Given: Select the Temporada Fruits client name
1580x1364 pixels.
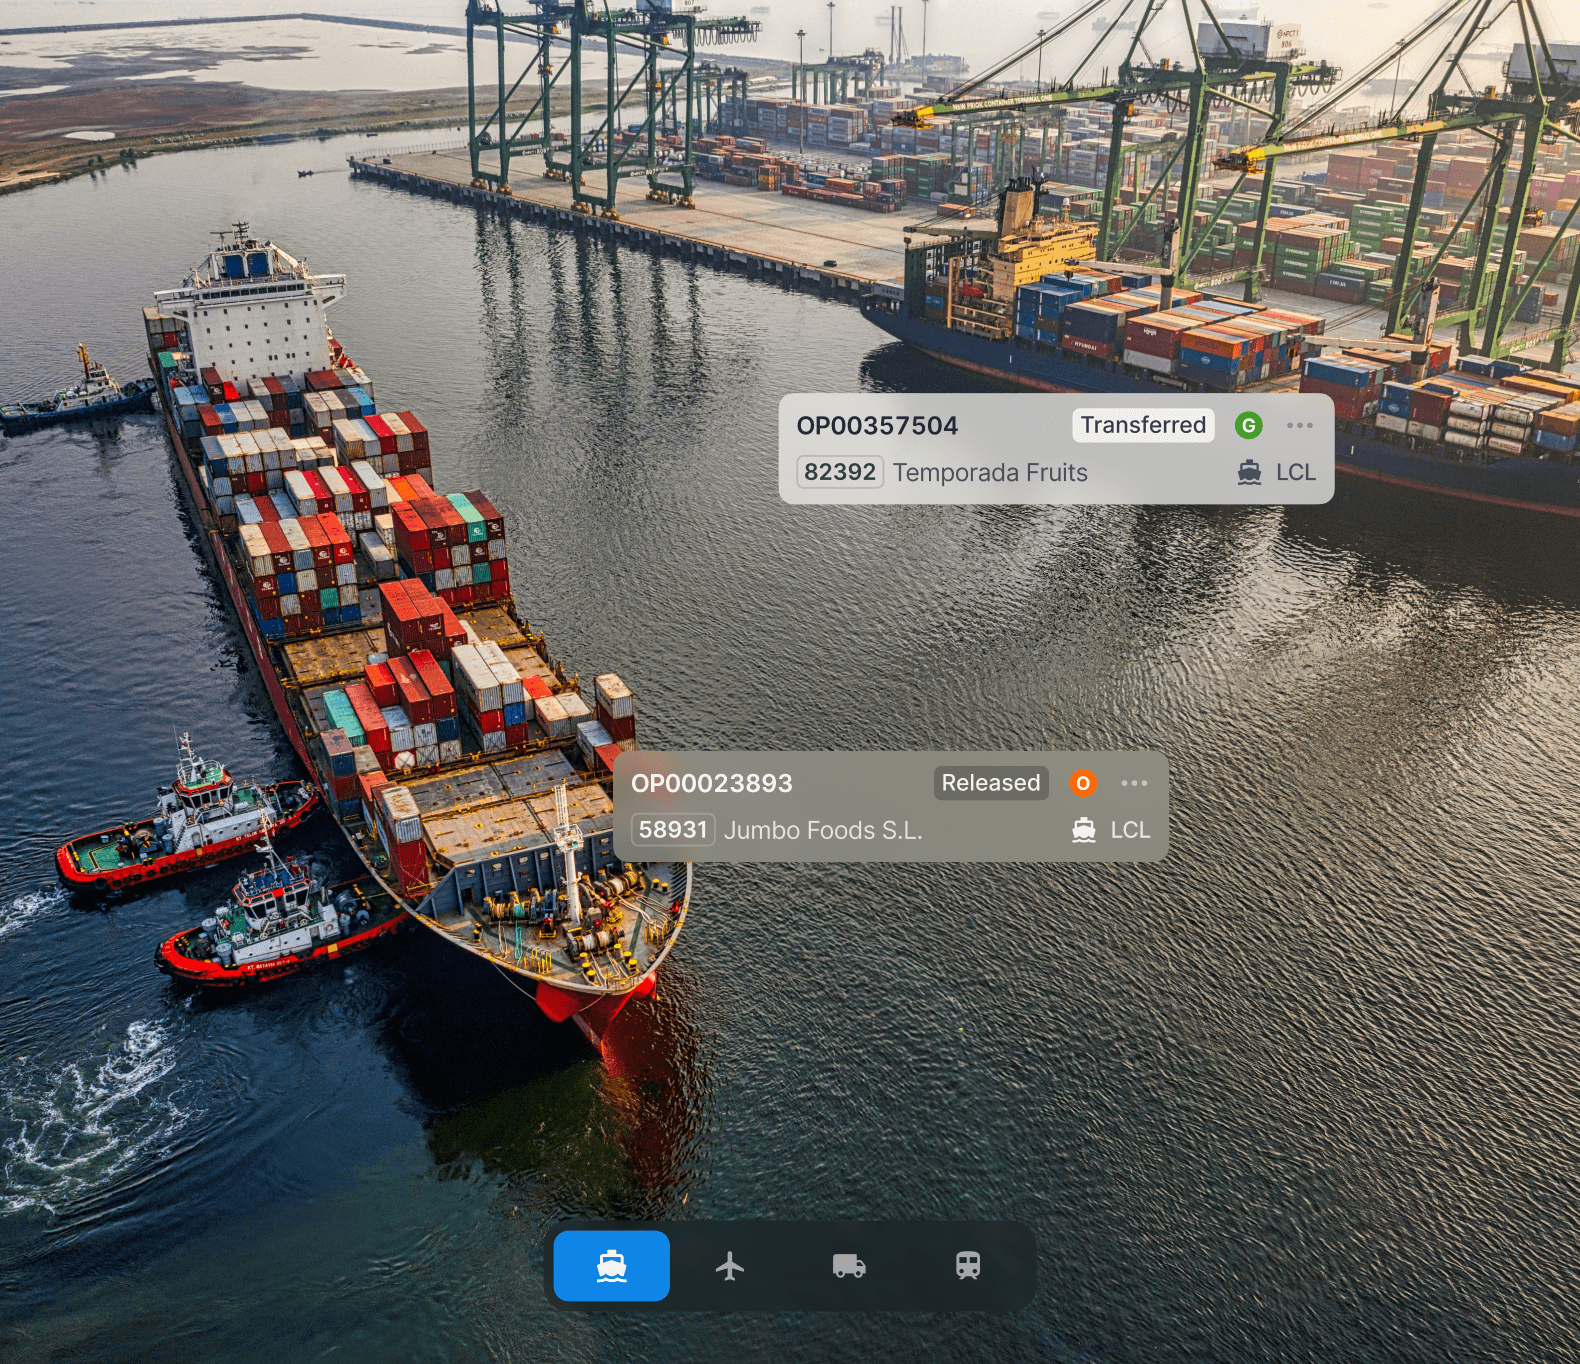Looking at the screenshot, I should (x=990, y=472).
